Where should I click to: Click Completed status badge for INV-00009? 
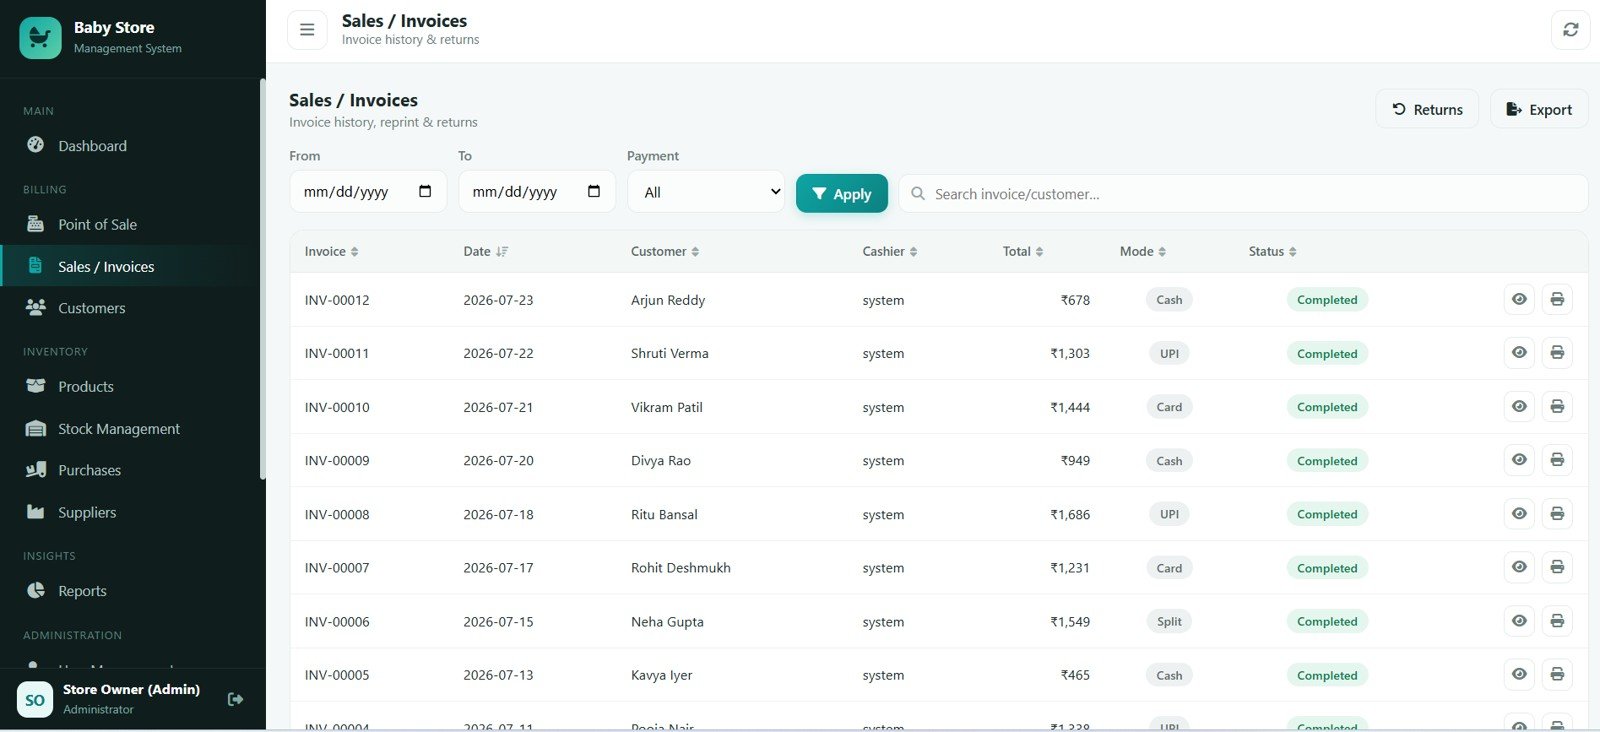(x=1327, y=461)
